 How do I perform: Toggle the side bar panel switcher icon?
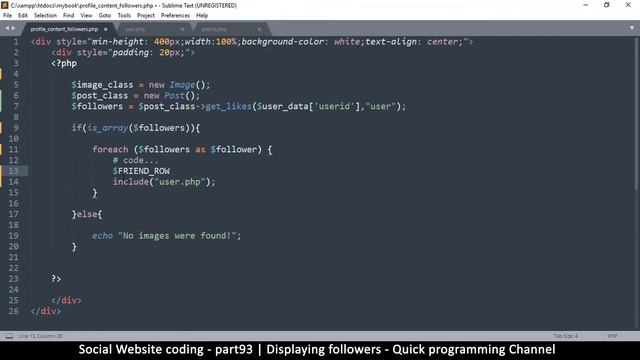(x=9, y=336)
